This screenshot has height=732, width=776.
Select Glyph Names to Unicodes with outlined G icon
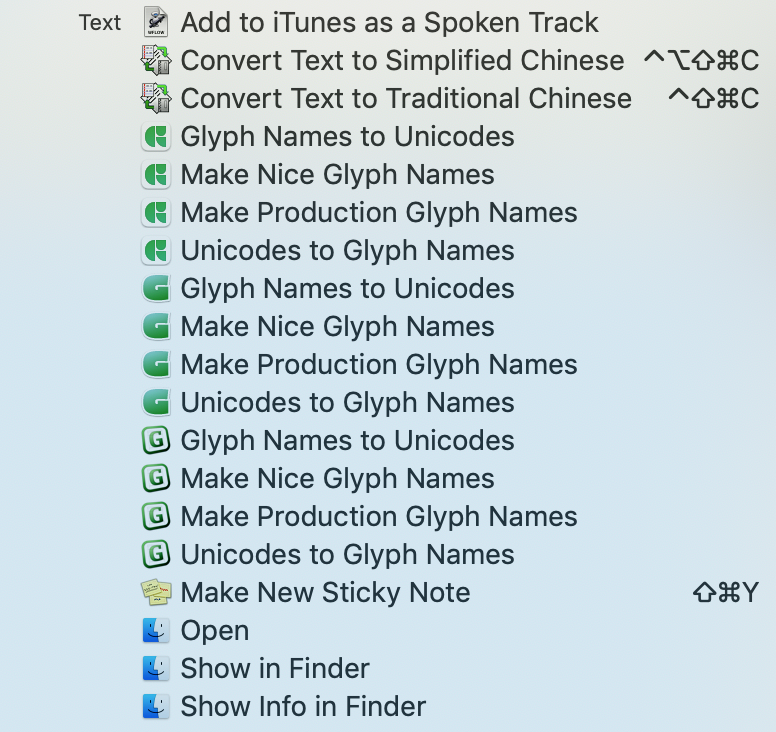point(347,440)
